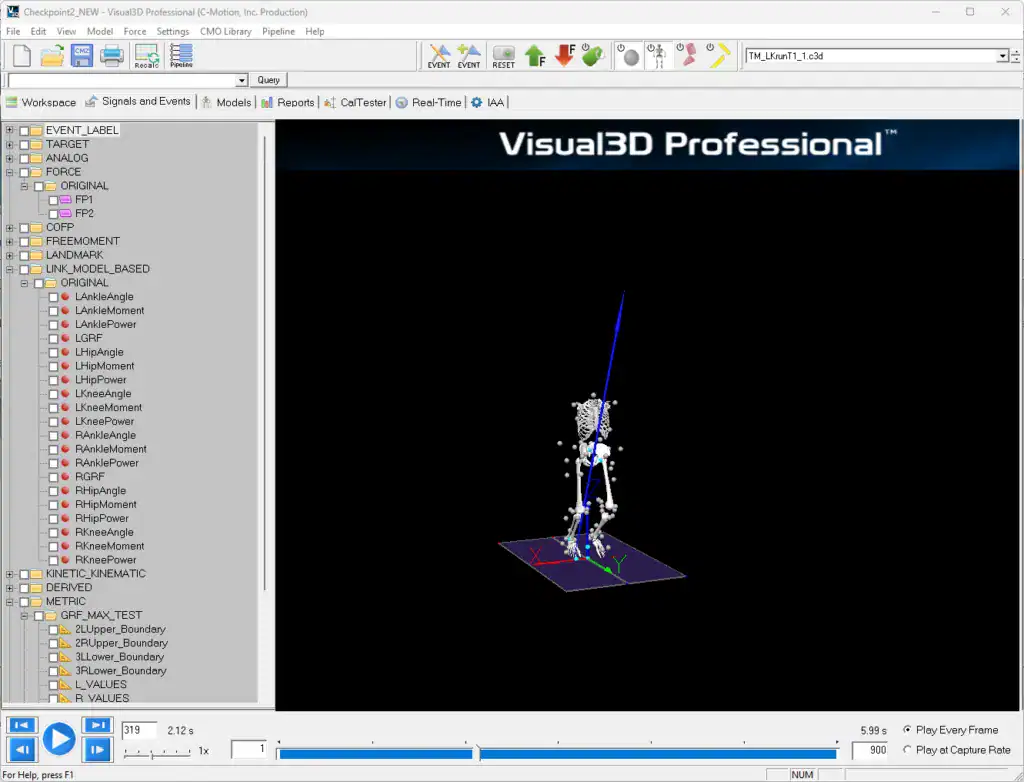Expand the KINETIC_KINEMATIC folder

point(10,574)
